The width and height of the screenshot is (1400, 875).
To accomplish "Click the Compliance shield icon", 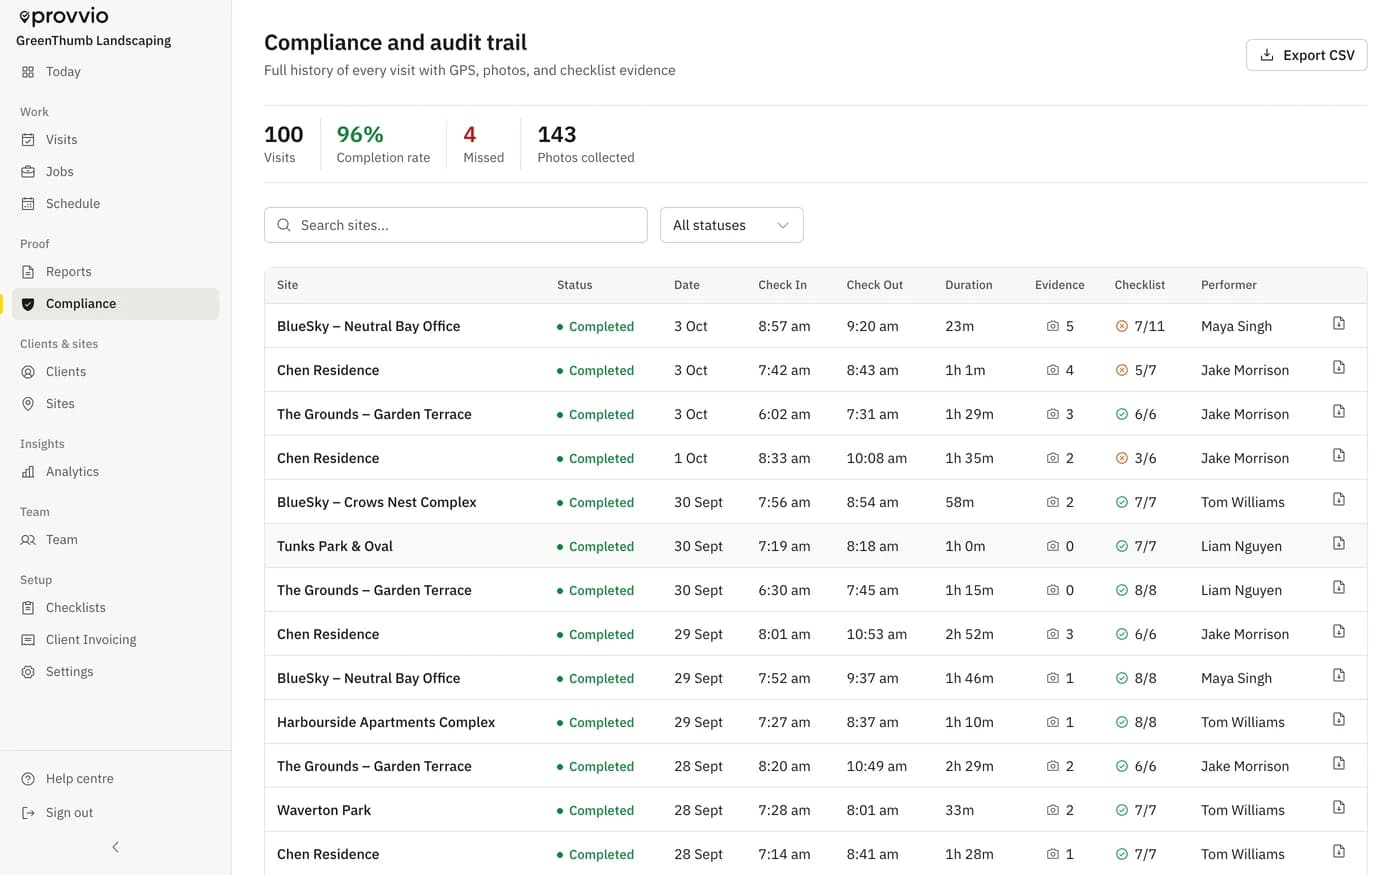I will (28, 304).
